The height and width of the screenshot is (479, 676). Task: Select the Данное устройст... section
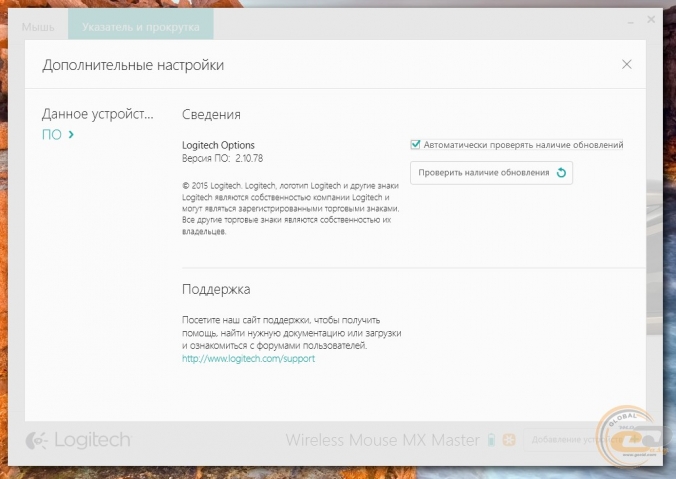click(x=97, y=114)
